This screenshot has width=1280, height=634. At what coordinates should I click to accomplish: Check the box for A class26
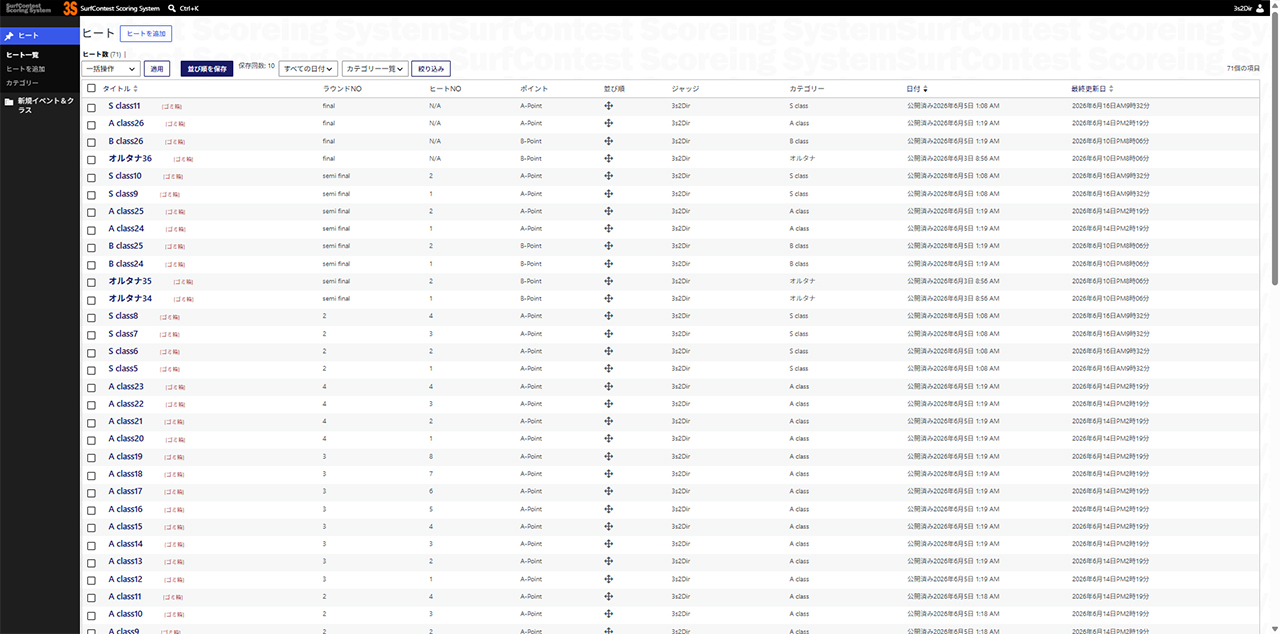tap(91, 124)
